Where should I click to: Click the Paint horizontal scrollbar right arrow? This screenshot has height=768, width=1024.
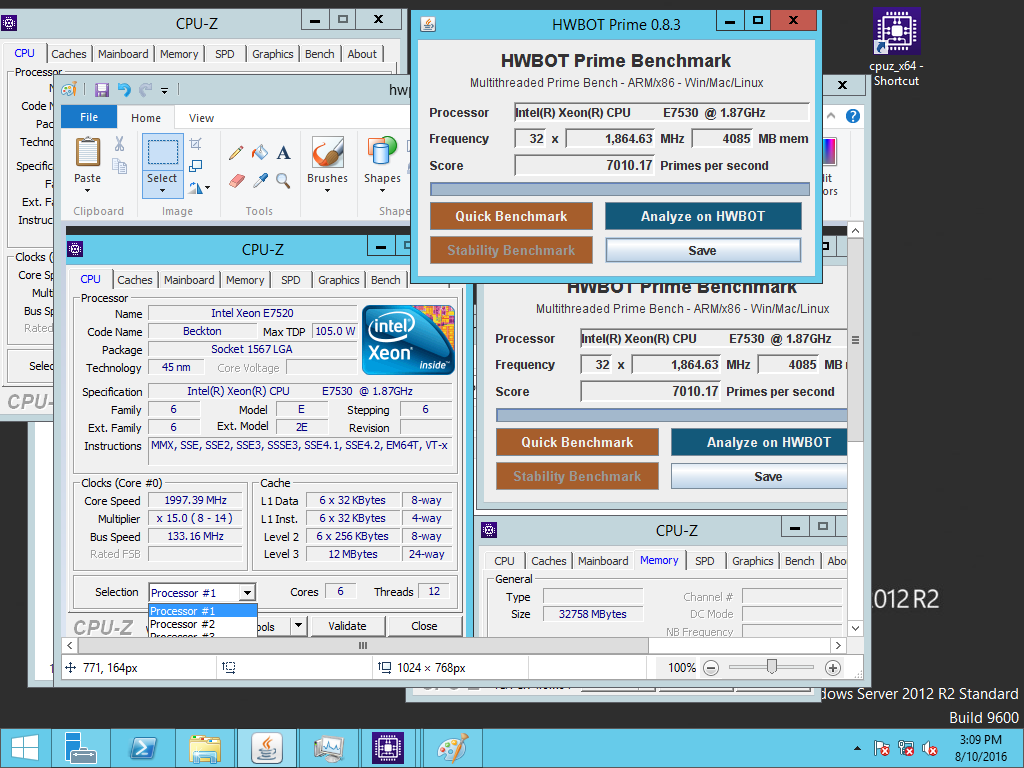839,645
